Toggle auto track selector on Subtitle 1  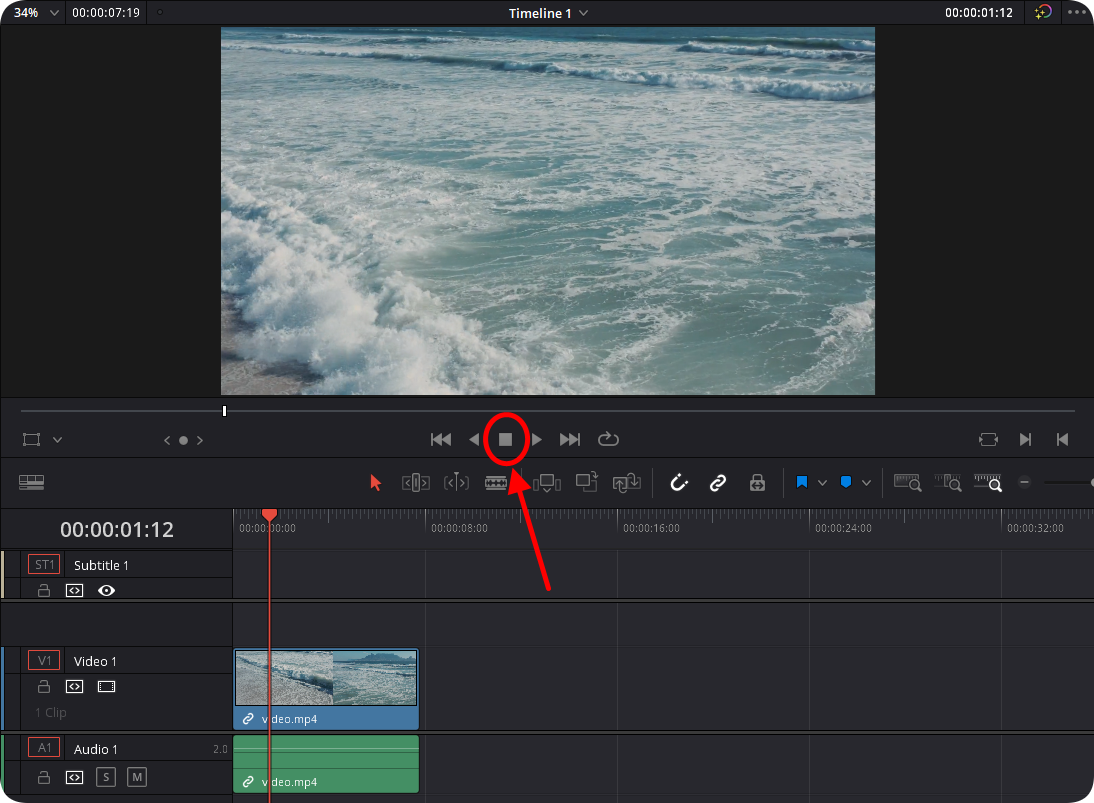pos(75,590)
